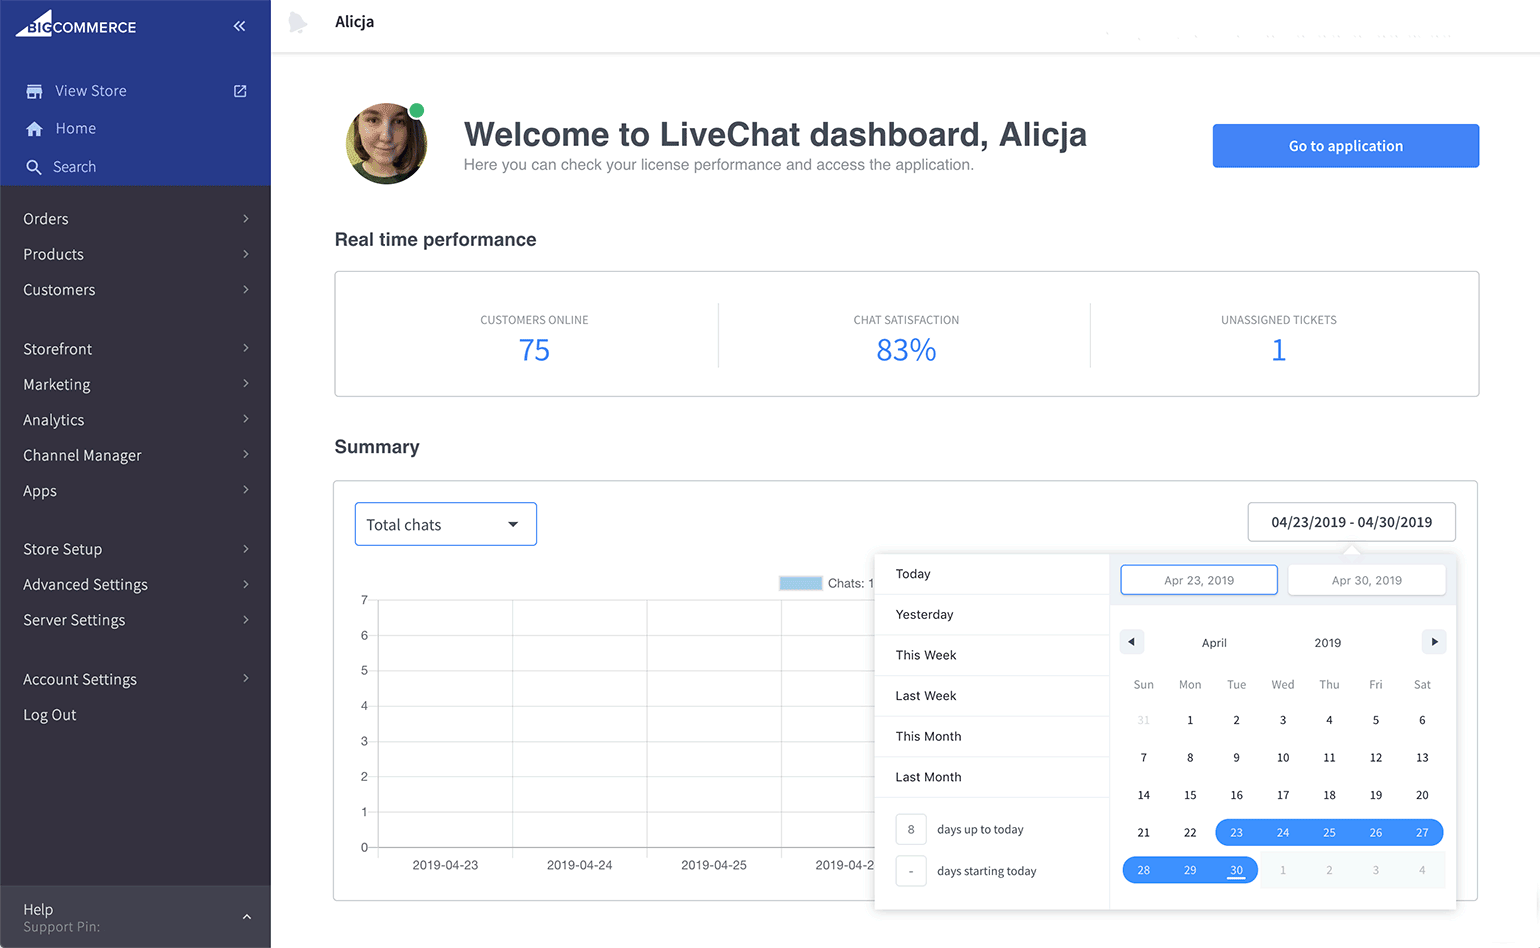Click Go to application button
This screenshot has height=948, width=1540.
tap(1345, 146)
